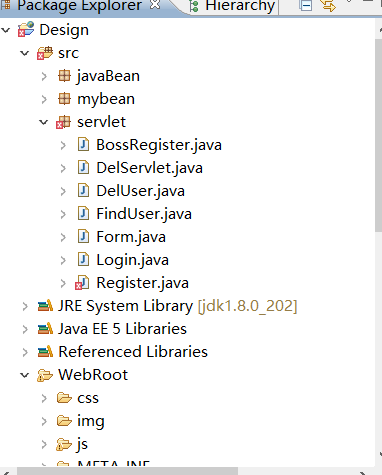Click the css folder icon
The width and height of the screenshot is (382, 475).
point(64,398)
